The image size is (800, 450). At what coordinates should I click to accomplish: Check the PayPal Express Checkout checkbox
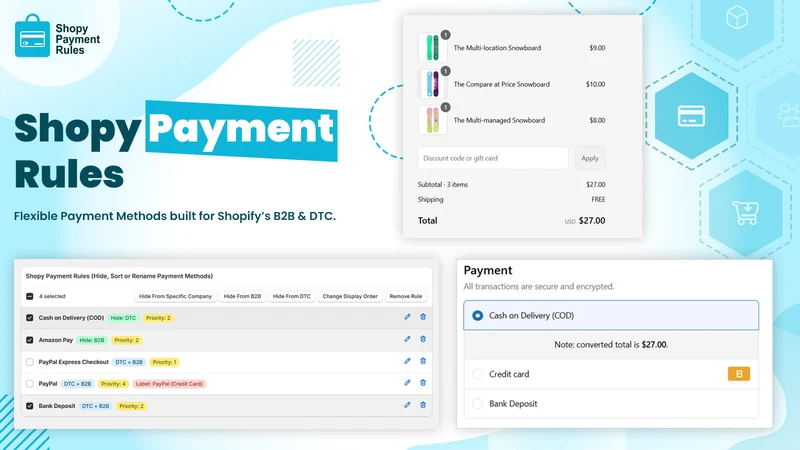pyautogui.click(x=30, y=362)
